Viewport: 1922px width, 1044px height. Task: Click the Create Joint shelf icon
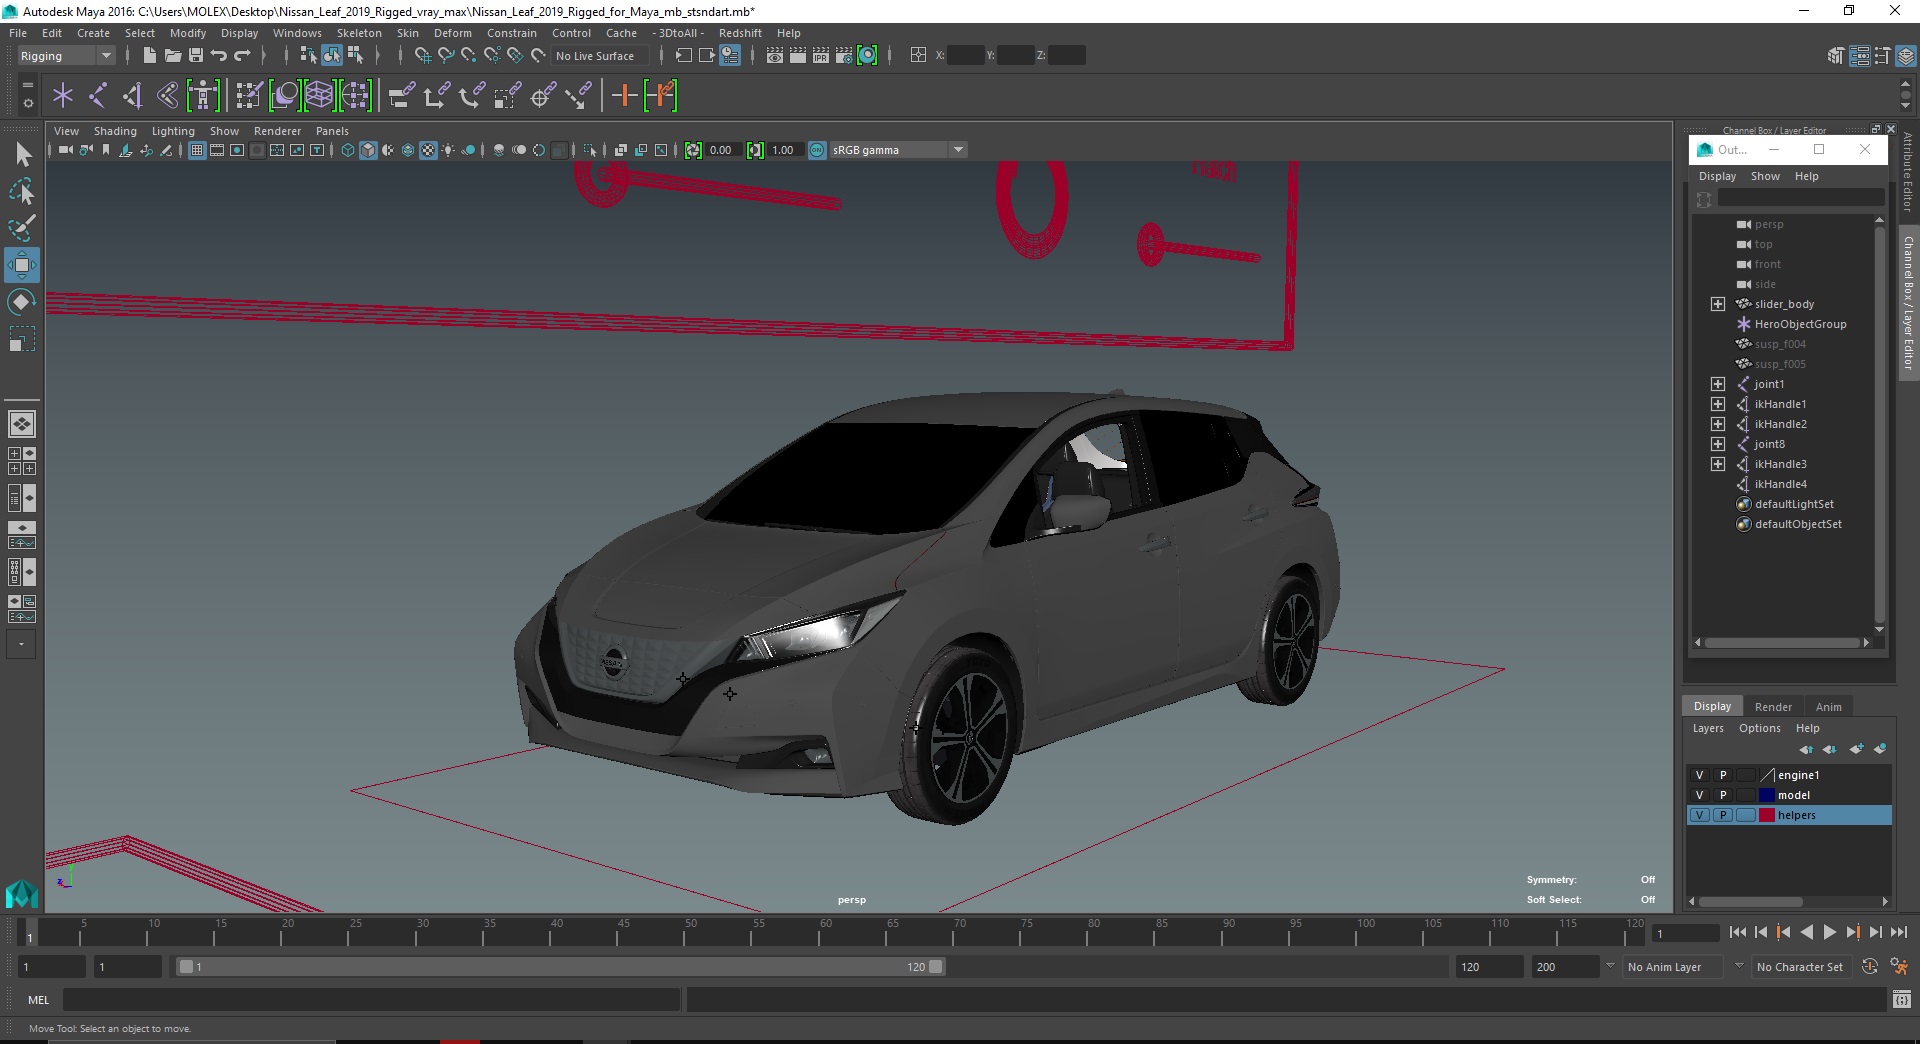click(98, 96)
